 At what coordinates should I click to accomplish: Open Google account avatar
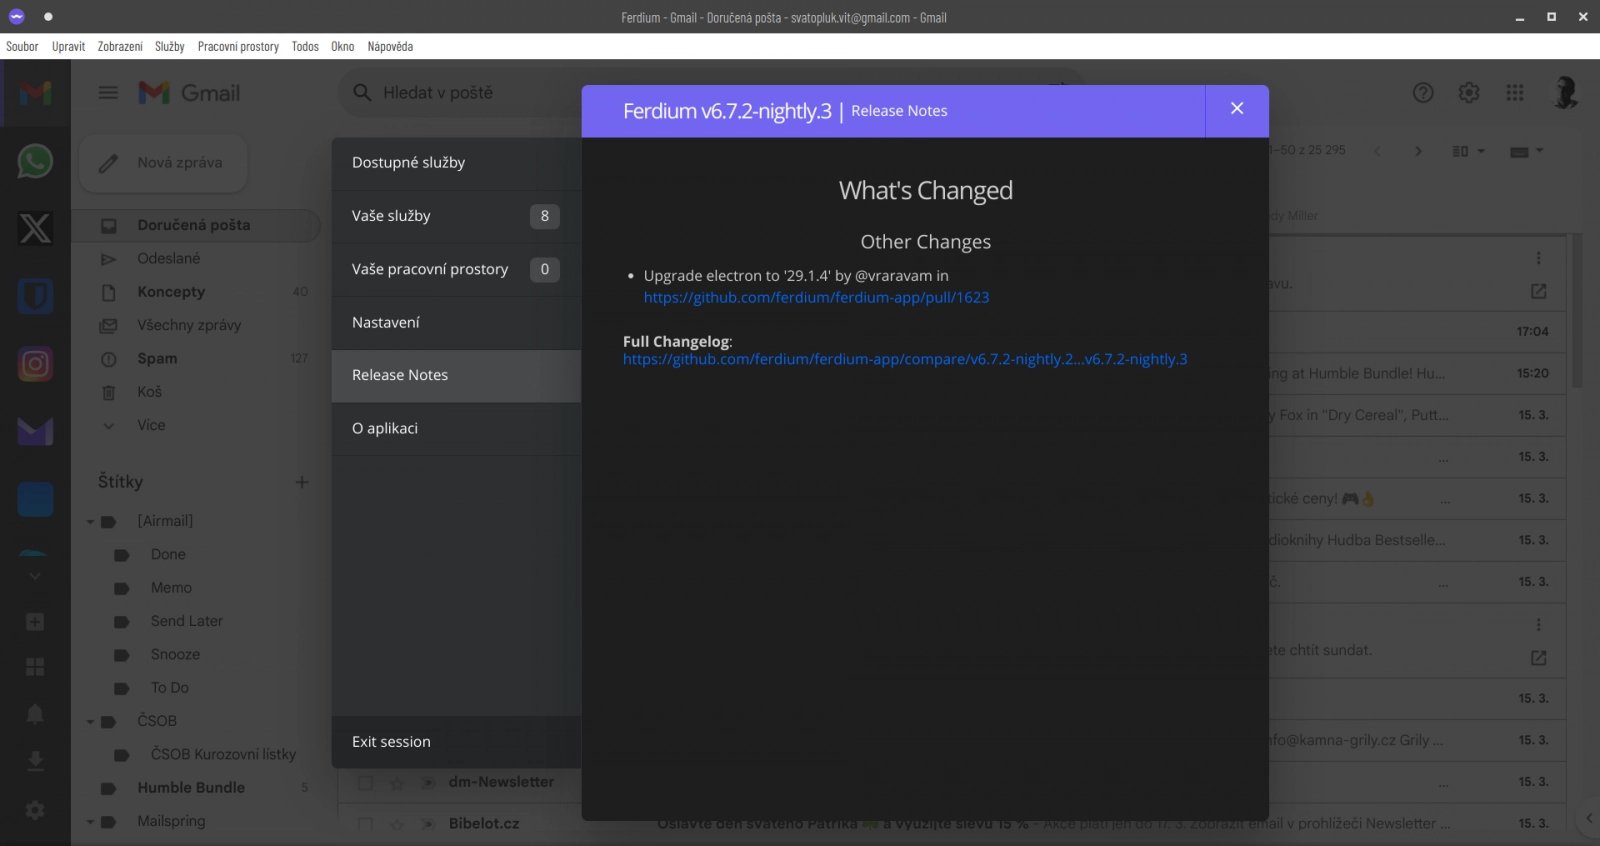[1565, 93]
